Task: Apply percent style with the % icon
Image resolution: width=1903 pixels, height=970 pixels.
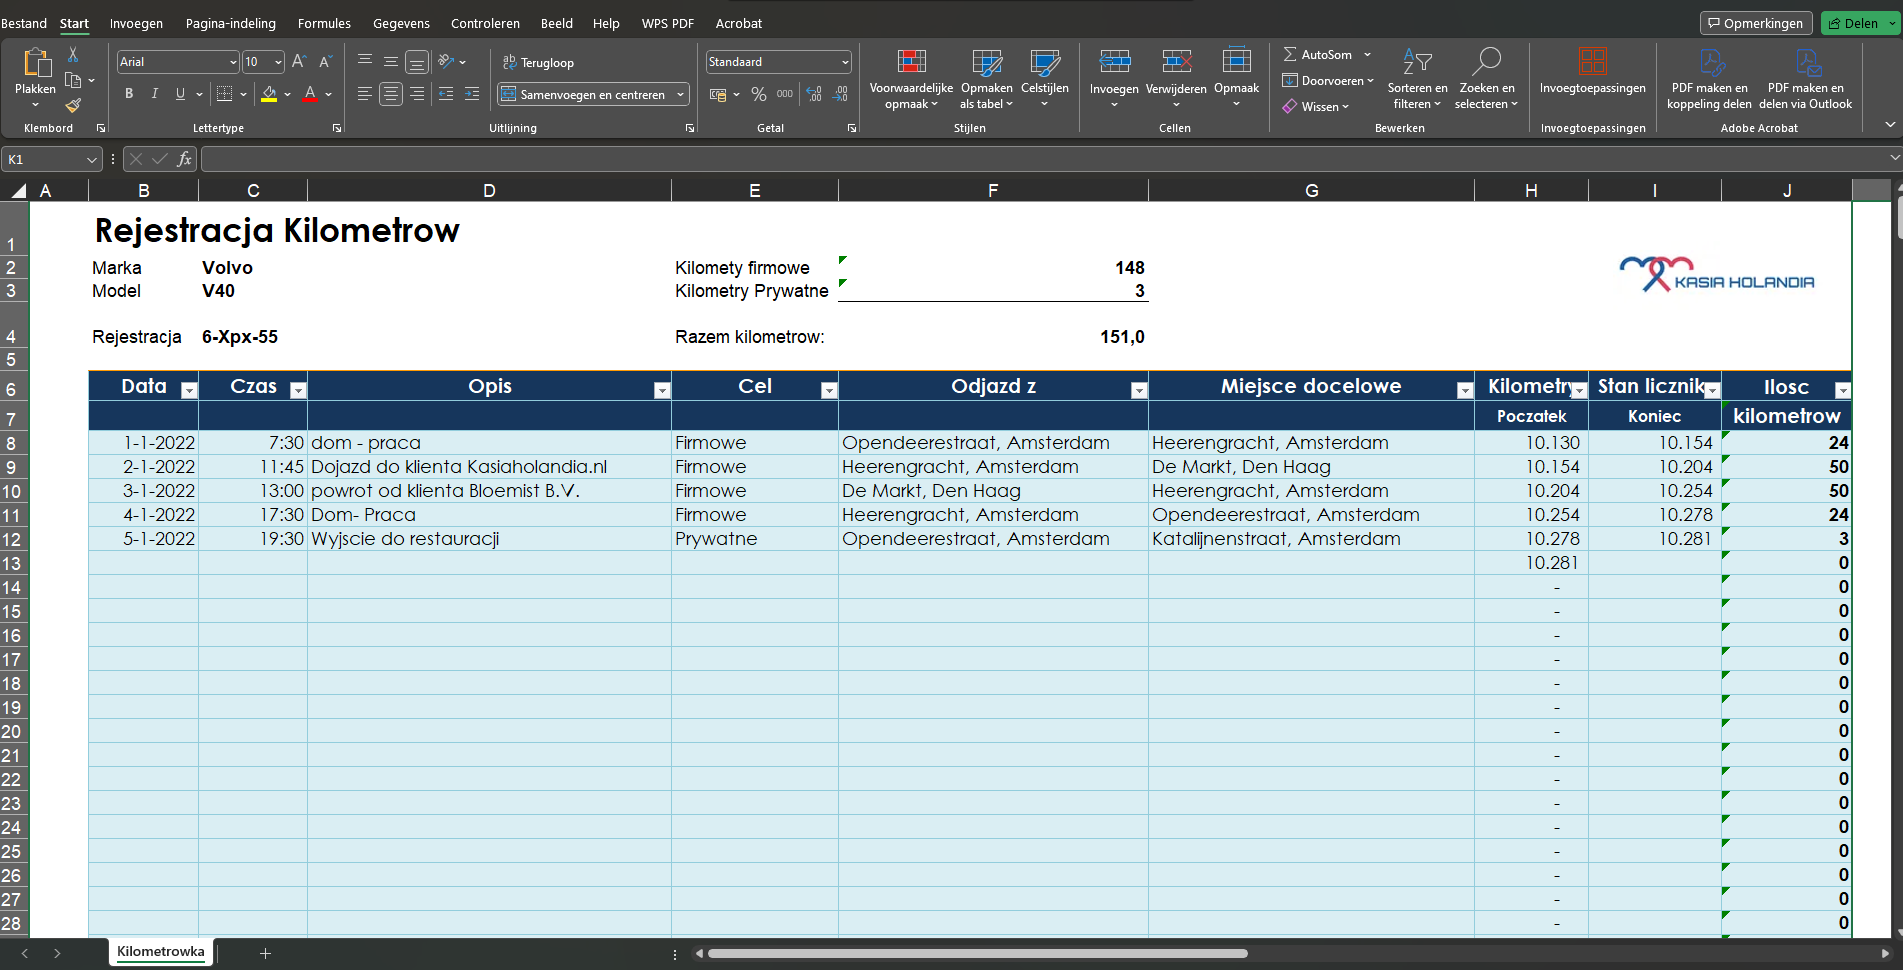Action: (x=759, y=94)
